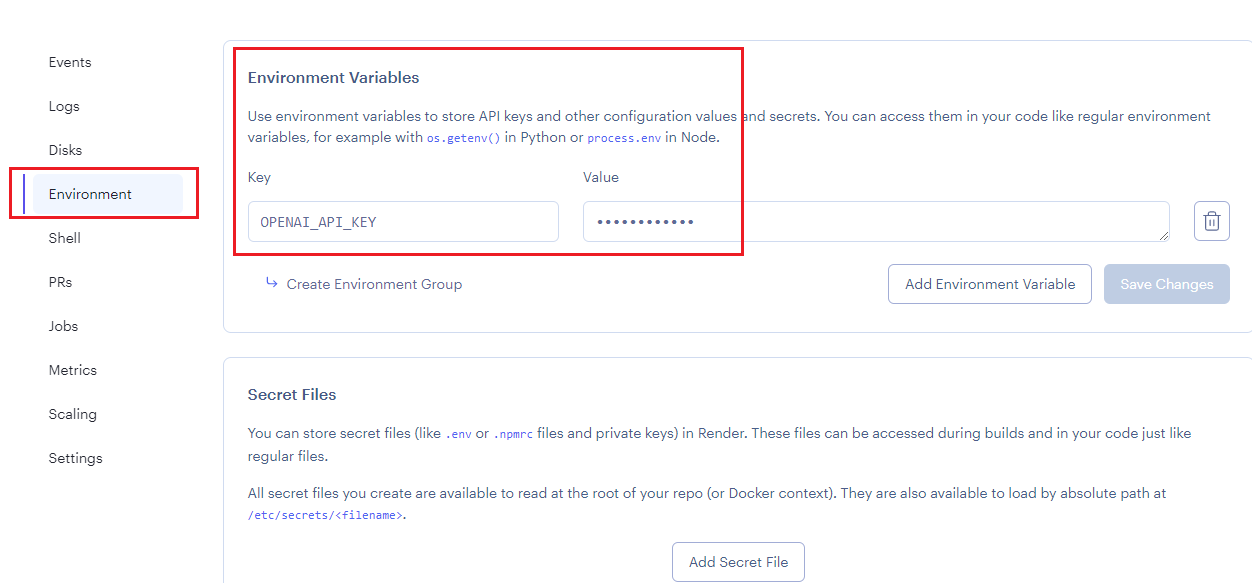
Task: Click the Save Changes button
Action: pos(1166,284)
